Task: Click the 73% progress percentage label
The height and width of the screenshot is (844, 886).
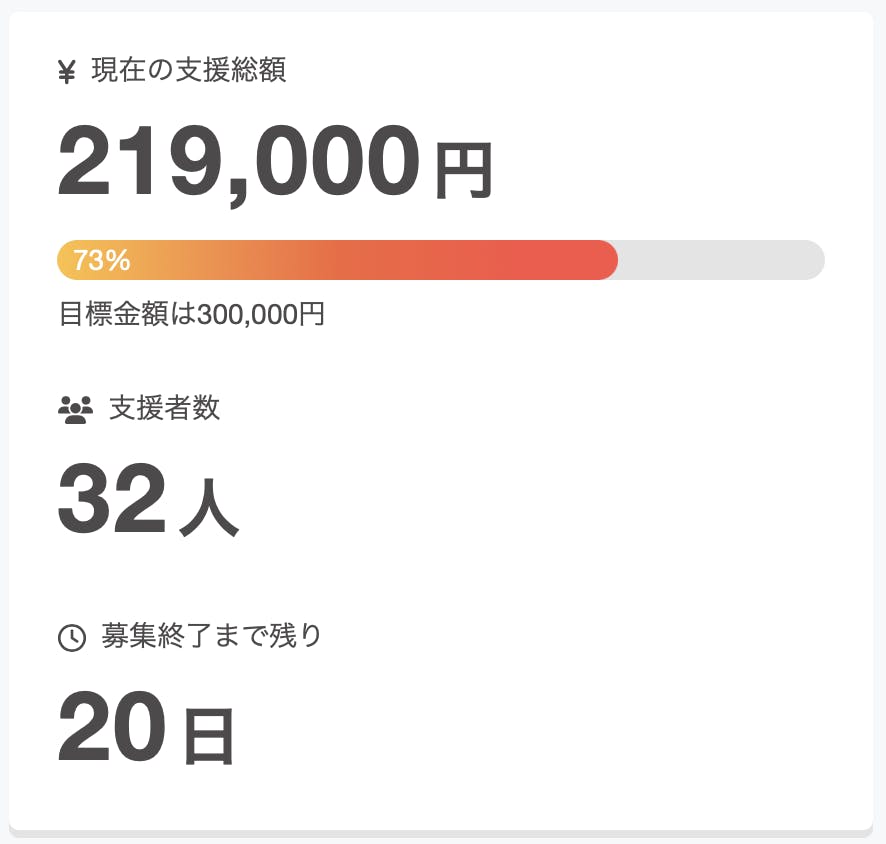Action: 102,260
